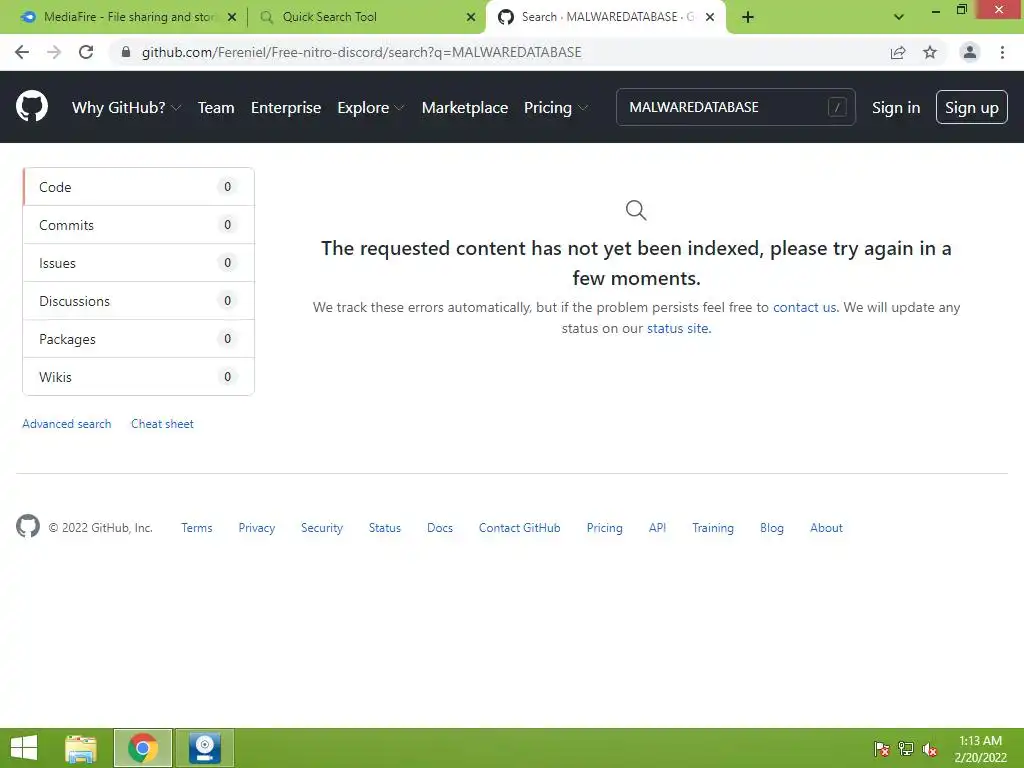Click the GitHub Octocat logo in header
This screenshot has height=768, width=1024.
31,106
